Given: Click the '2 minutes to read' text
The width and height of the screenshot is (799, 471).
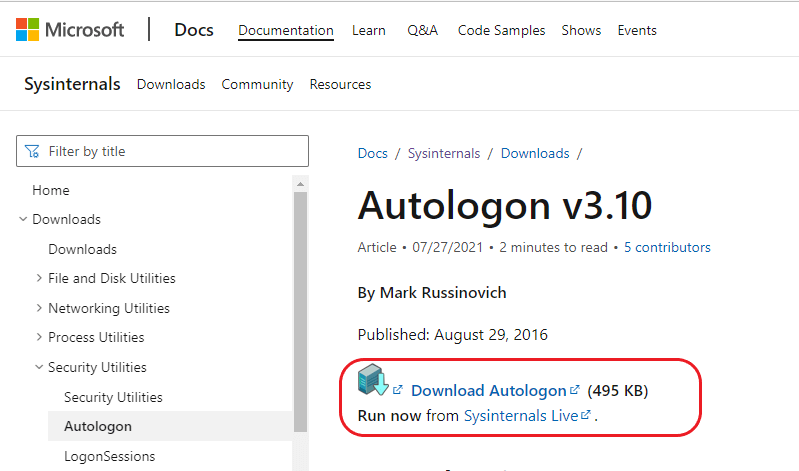Looking at the screenshot, I should click(x=553, y=247).
